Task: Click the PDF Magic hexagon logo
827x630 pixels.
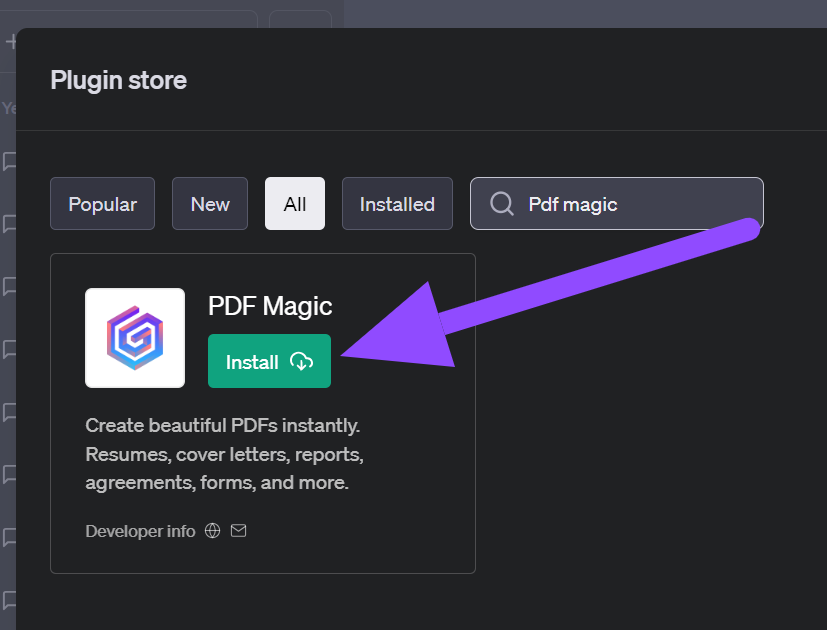Action: click(135, 338)
